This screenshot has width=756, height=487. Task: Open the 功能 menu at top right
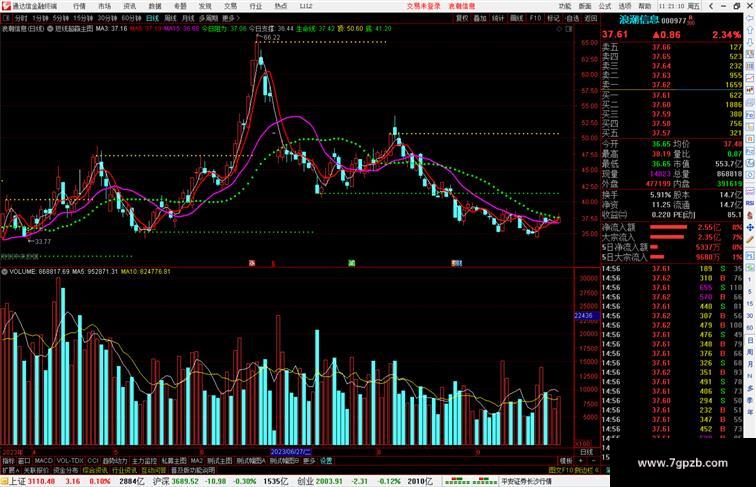565,6
